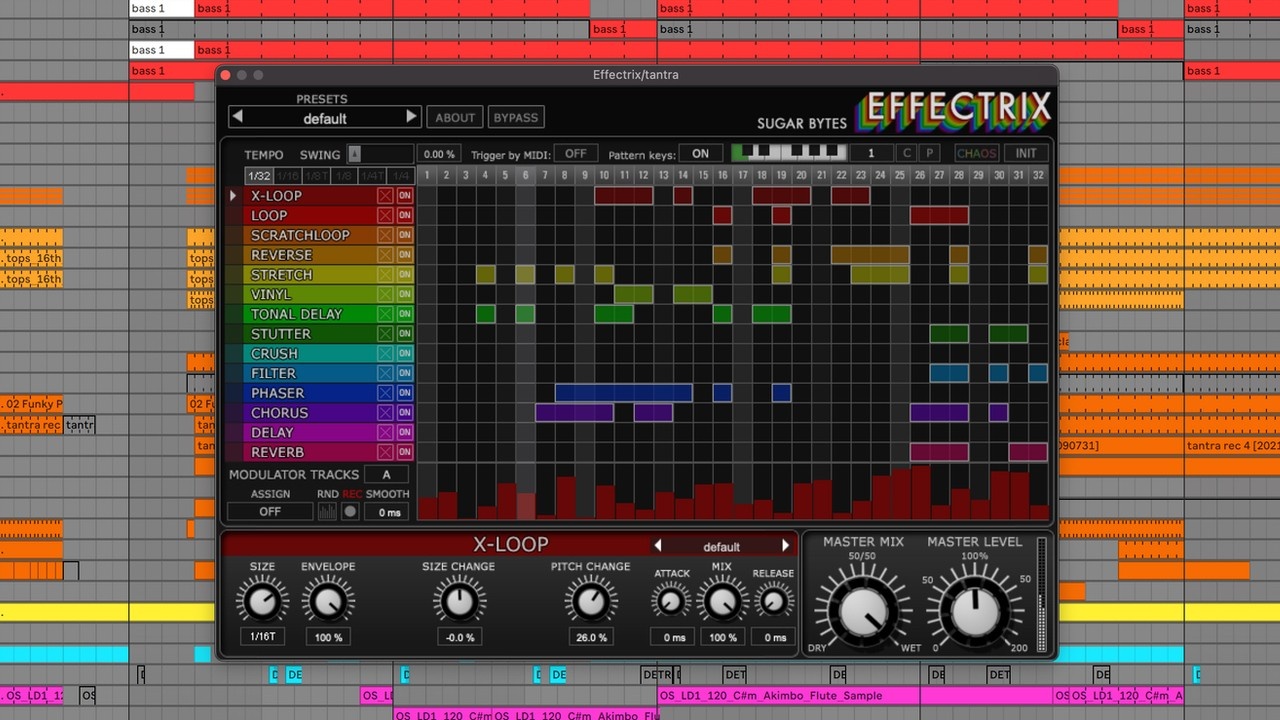Click the INIT button
This screenshot has width=1280, height=720.
(x=1026, y=153)
